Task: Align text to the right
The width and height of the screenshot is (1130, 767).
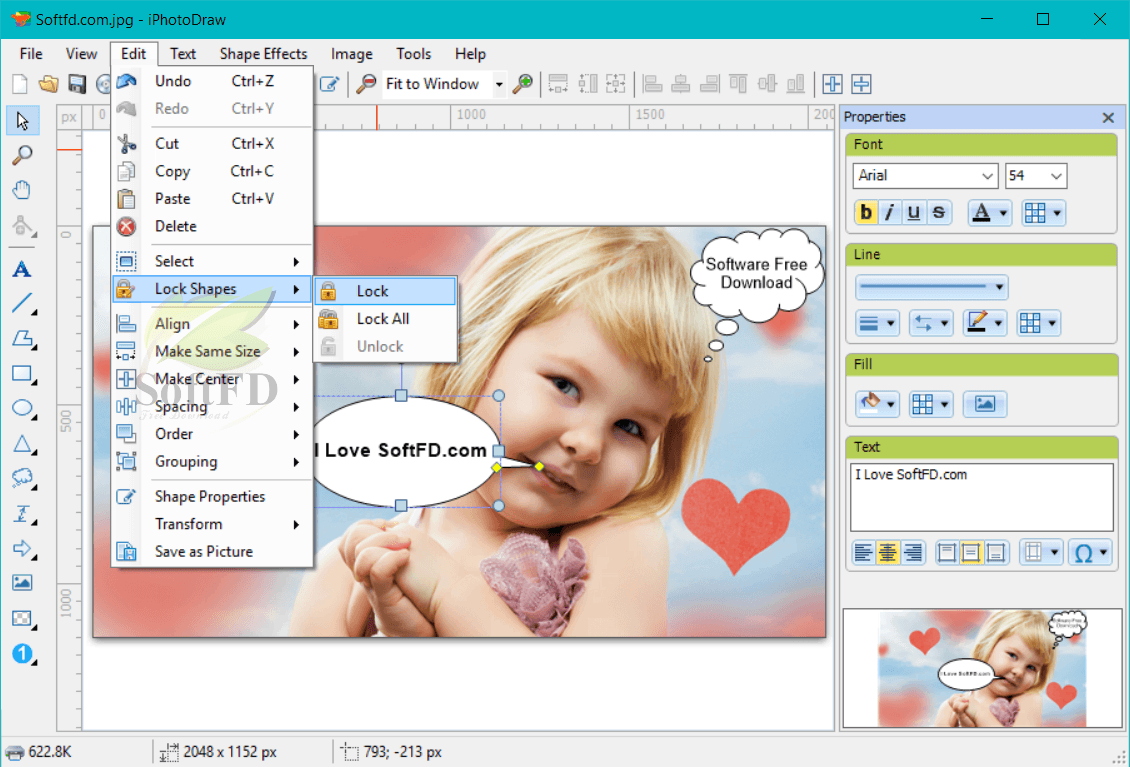Action: click(x=912, y=553)
